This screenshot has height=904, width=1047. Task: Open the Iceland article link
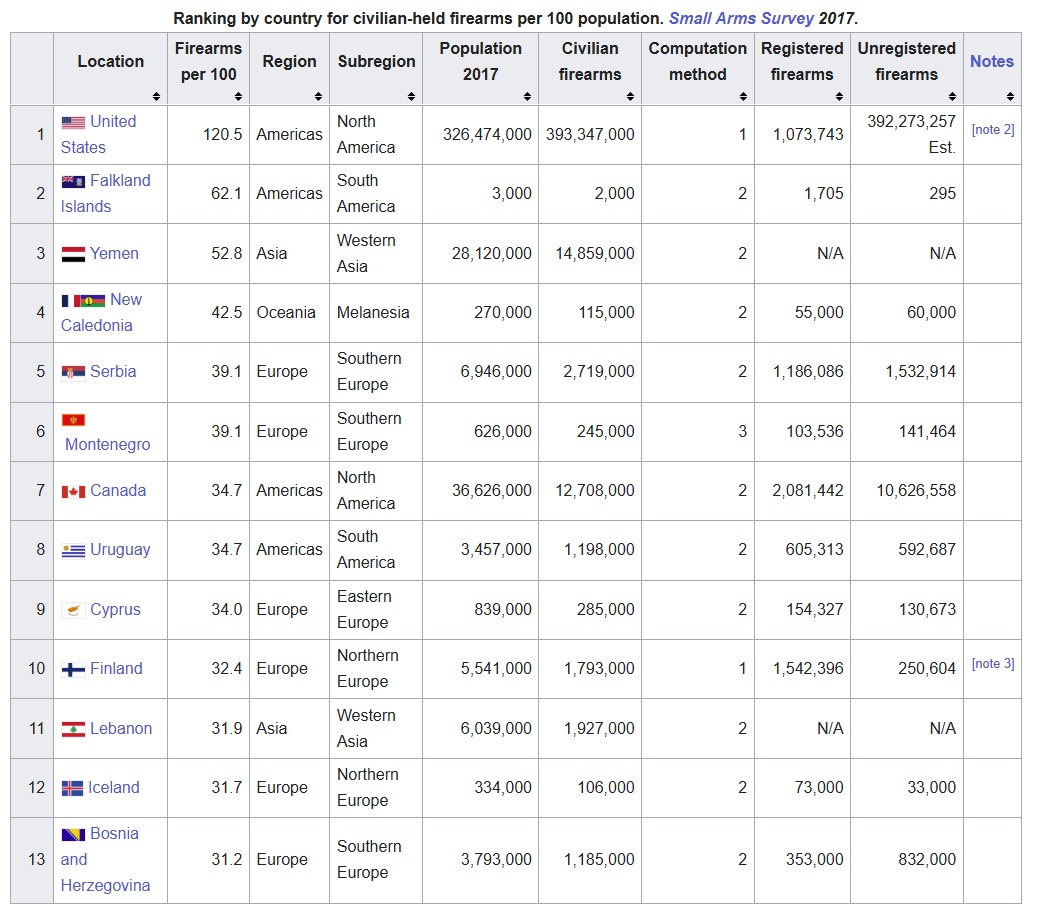tap(114, 788)
